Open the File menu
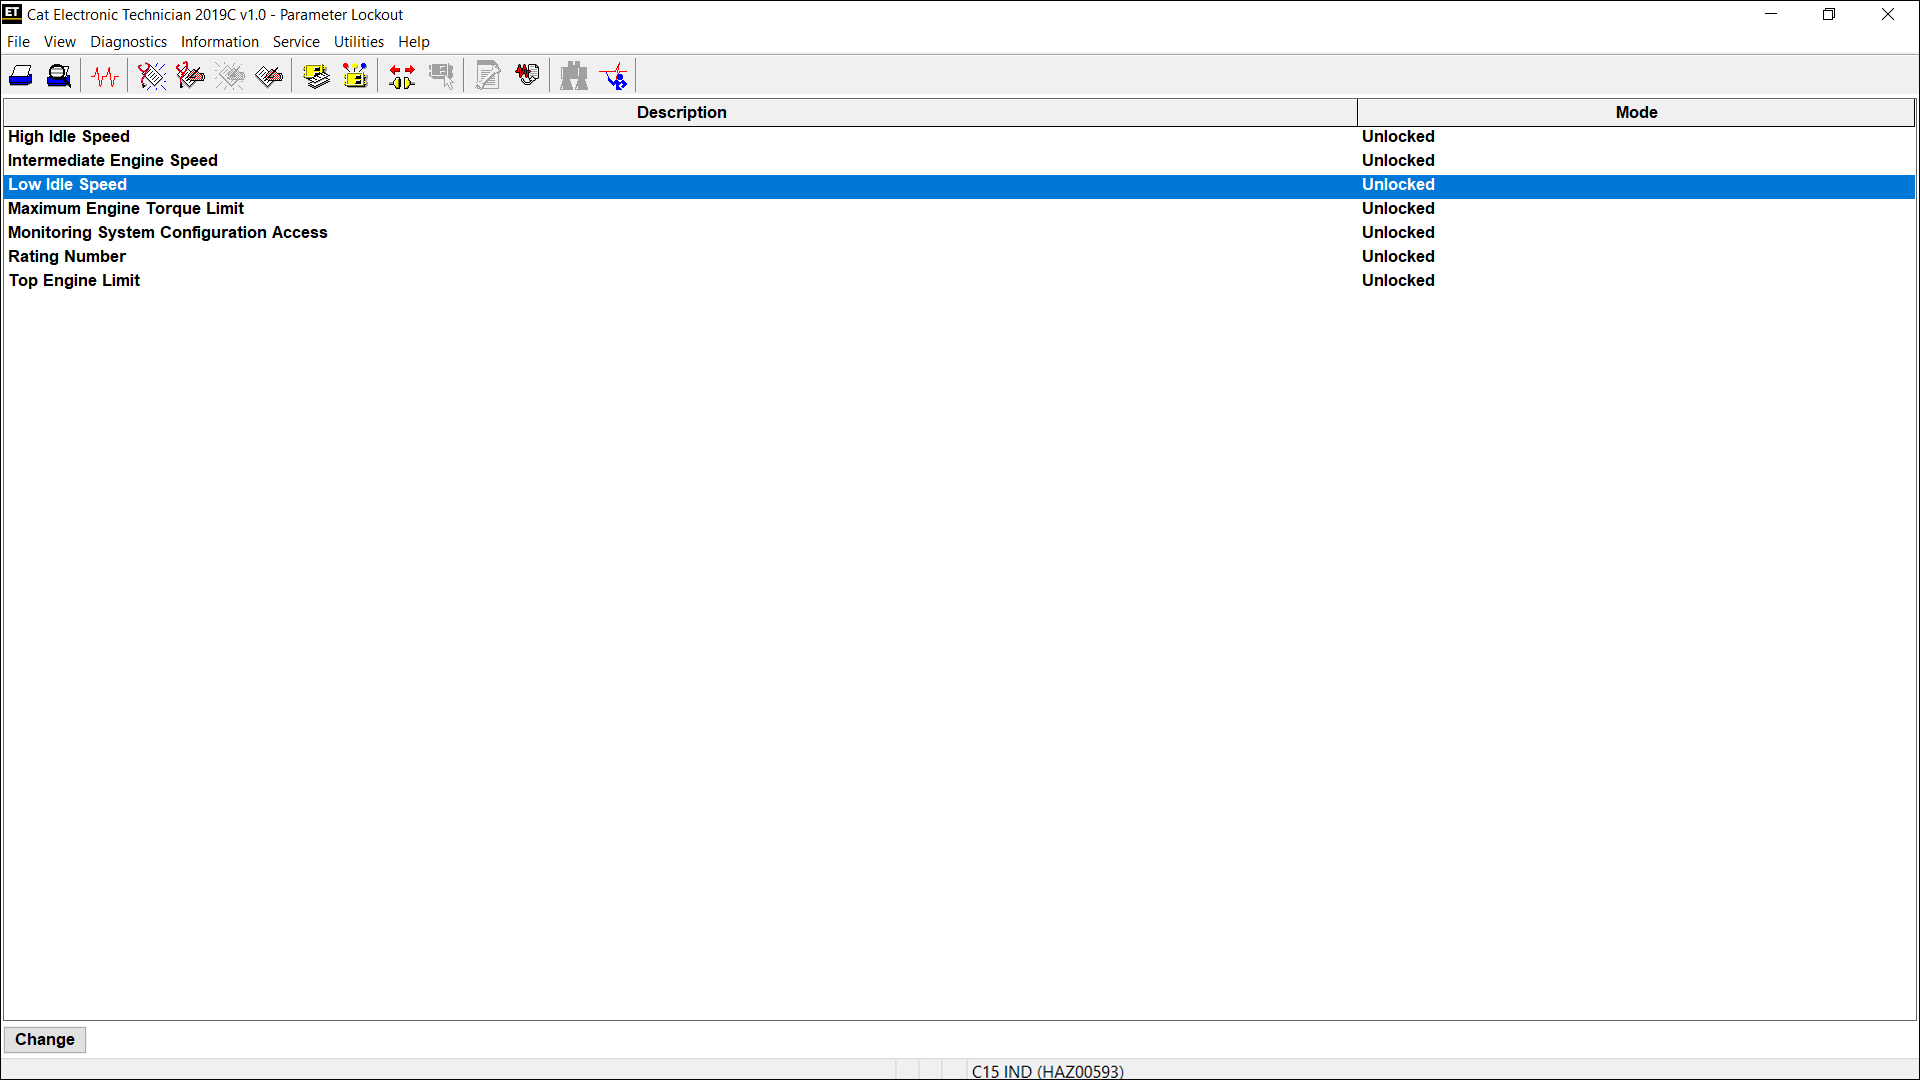This screenshot has width=1920, height=1080. tap(18, 42)
